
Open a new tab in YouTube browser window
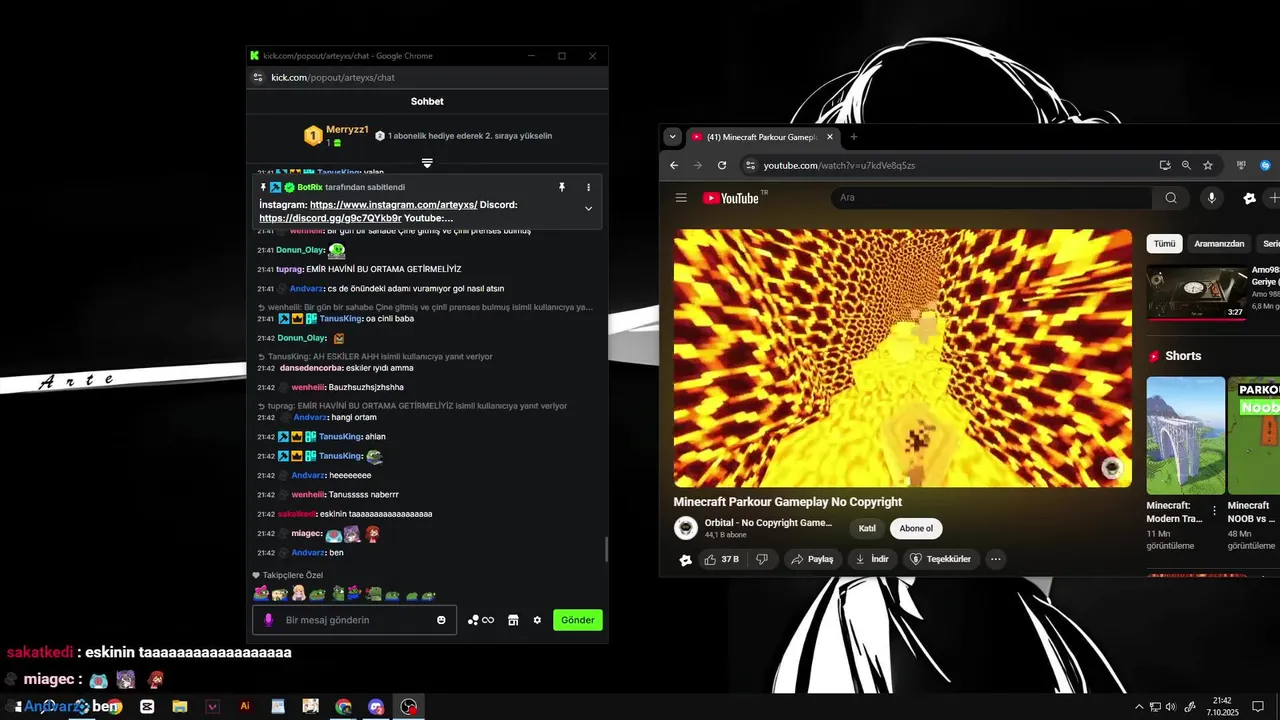point(853,137)
